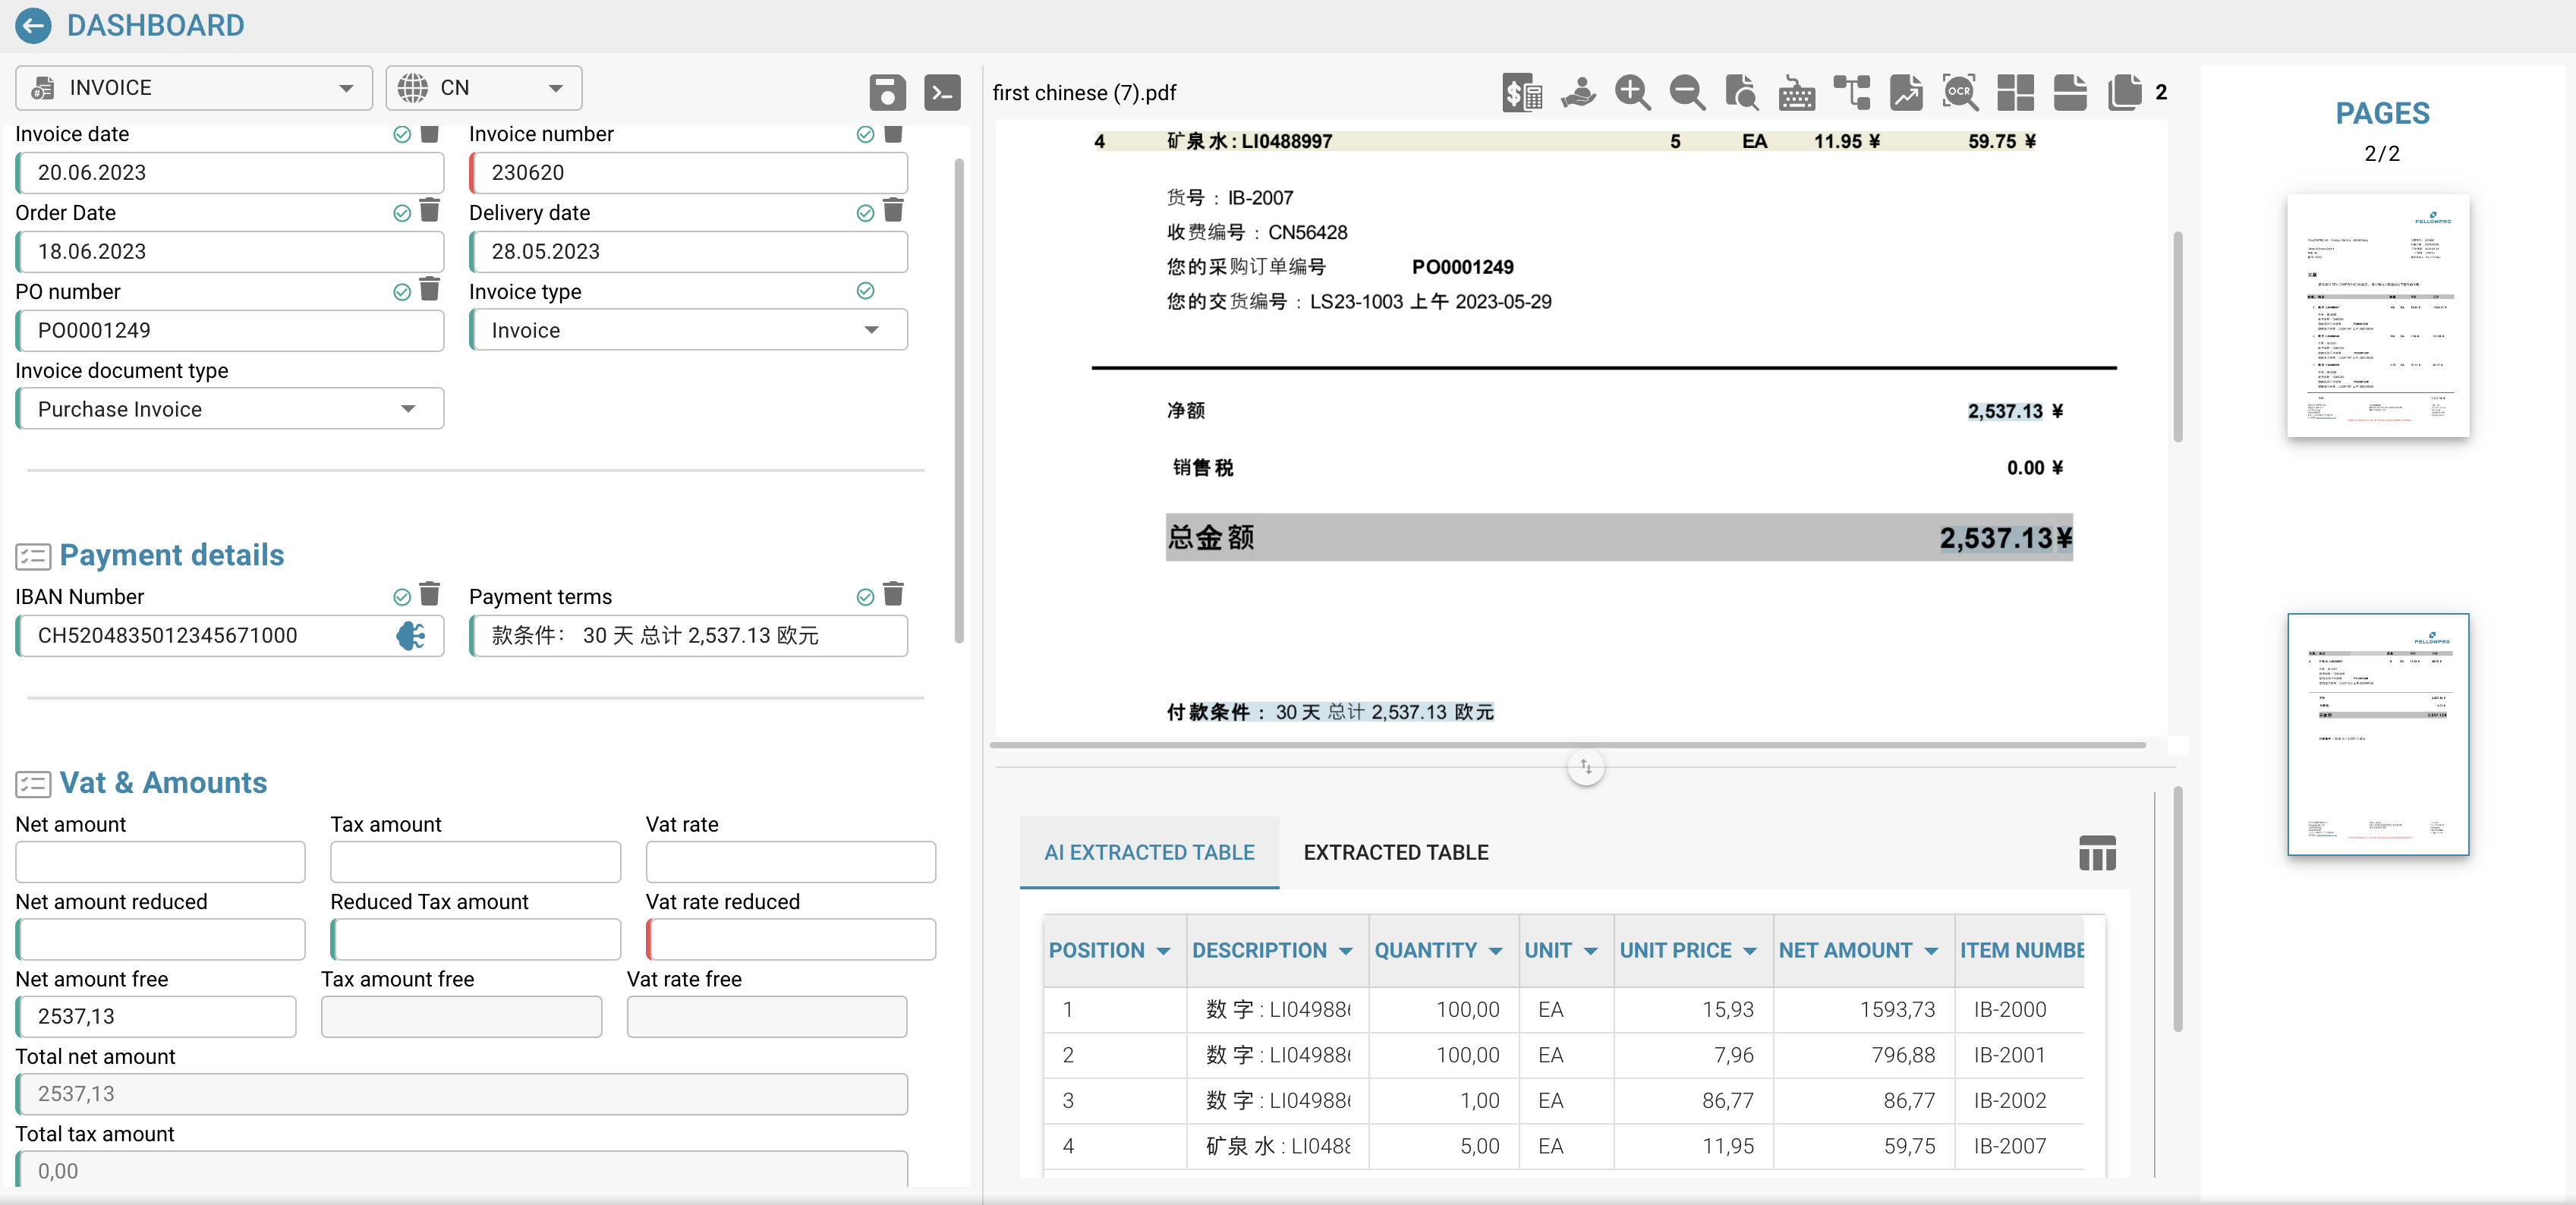Screen dimensions: 2576x1205
Task: Click the table columns icon
Action: [x=2097, y=852]
